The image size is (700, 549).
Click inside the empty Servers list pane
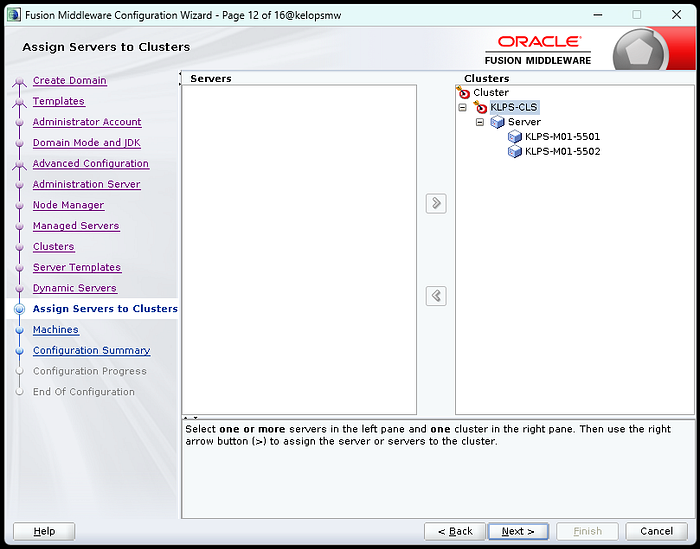coord(299,250)
